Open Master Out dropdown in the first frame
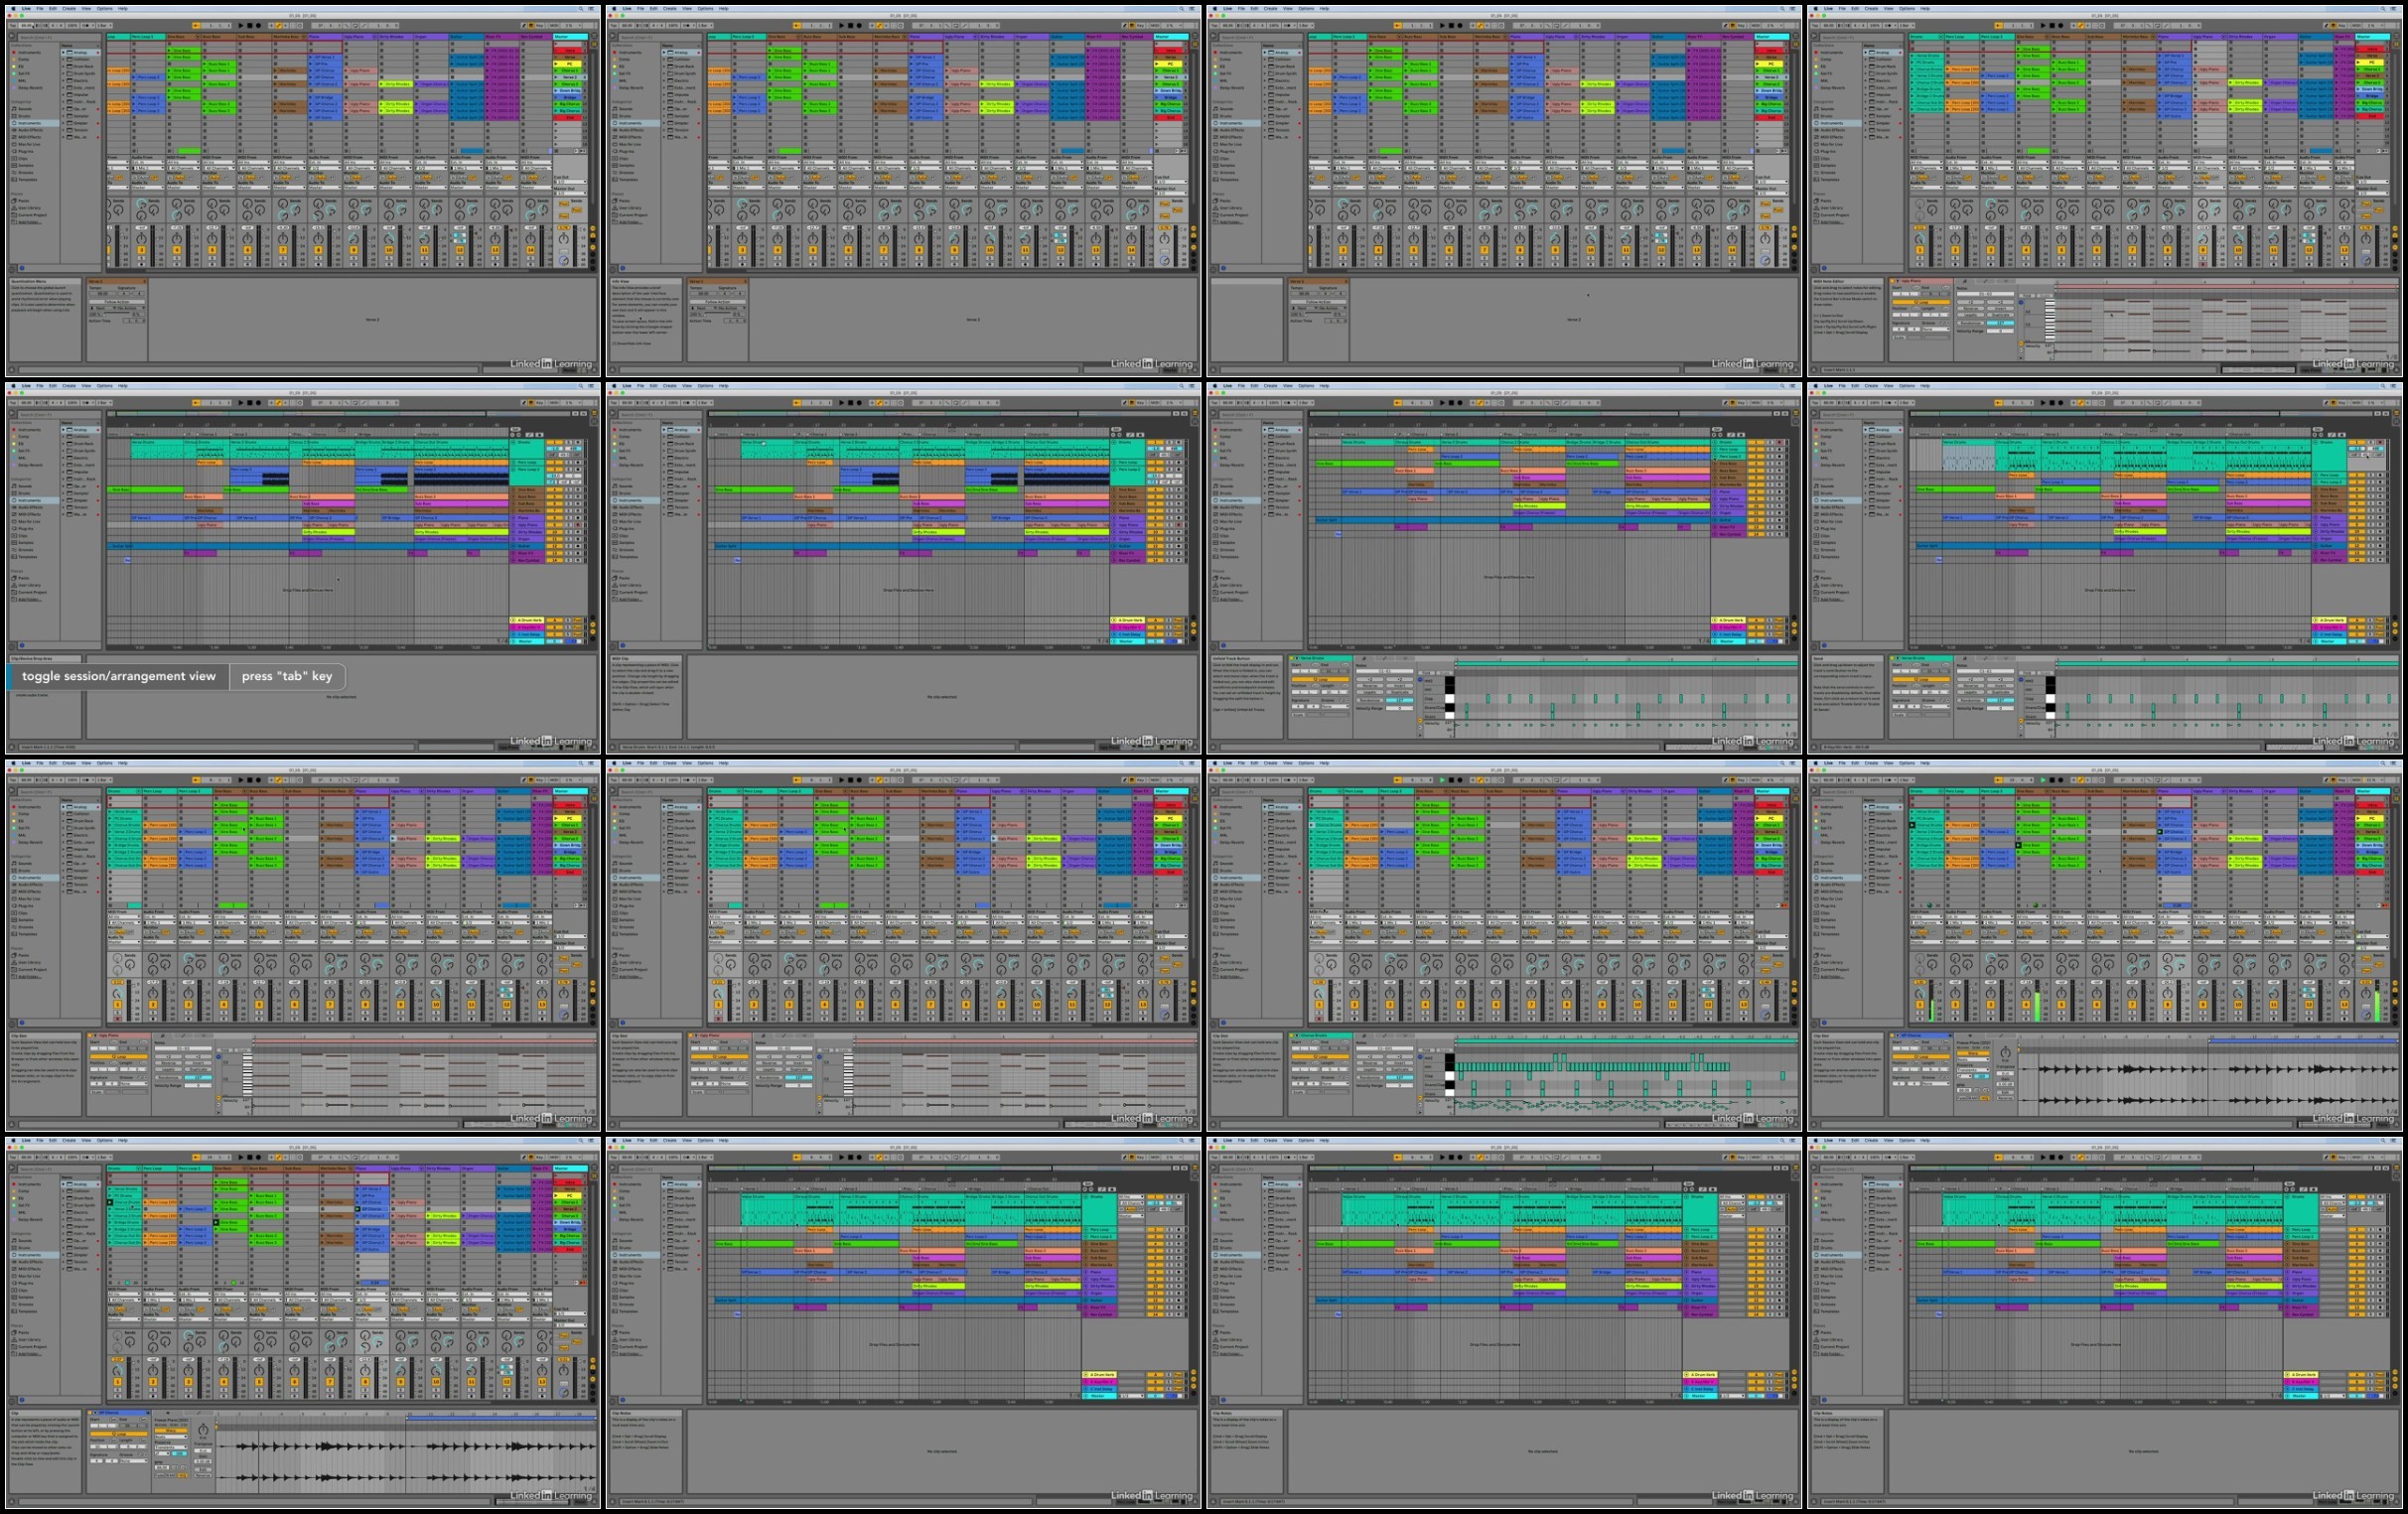 571,193
